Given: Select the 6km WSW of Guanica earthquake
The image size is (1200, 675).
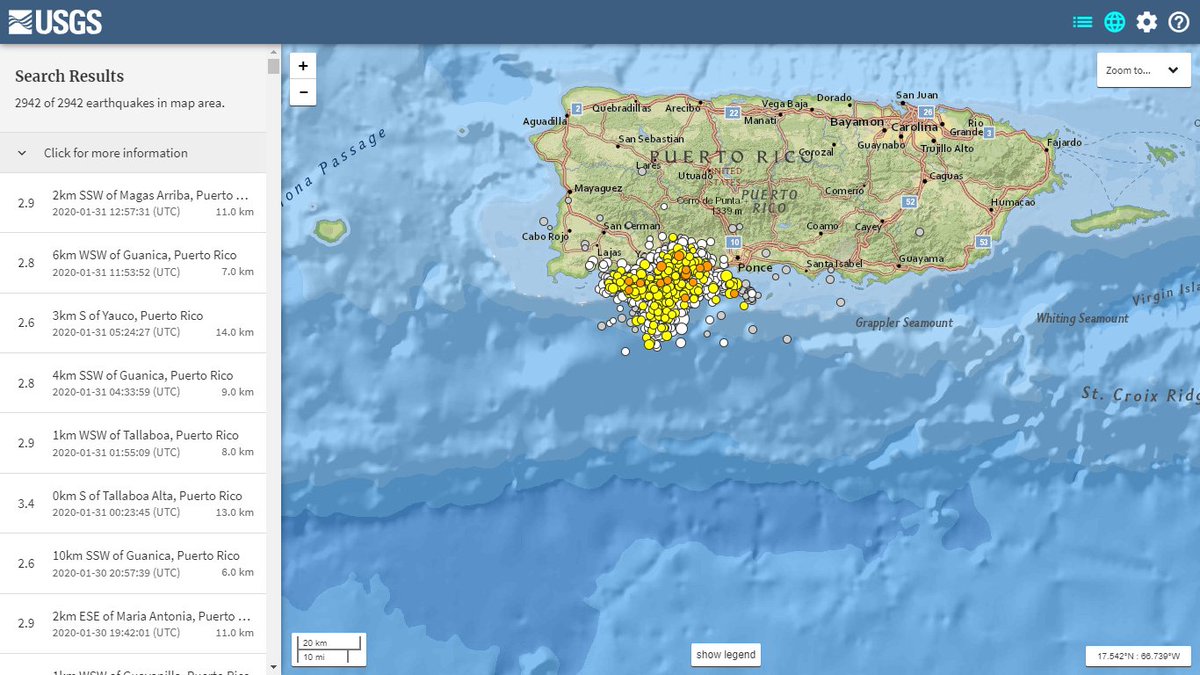Looking at the screenshot, I should (x=133, y=263).
